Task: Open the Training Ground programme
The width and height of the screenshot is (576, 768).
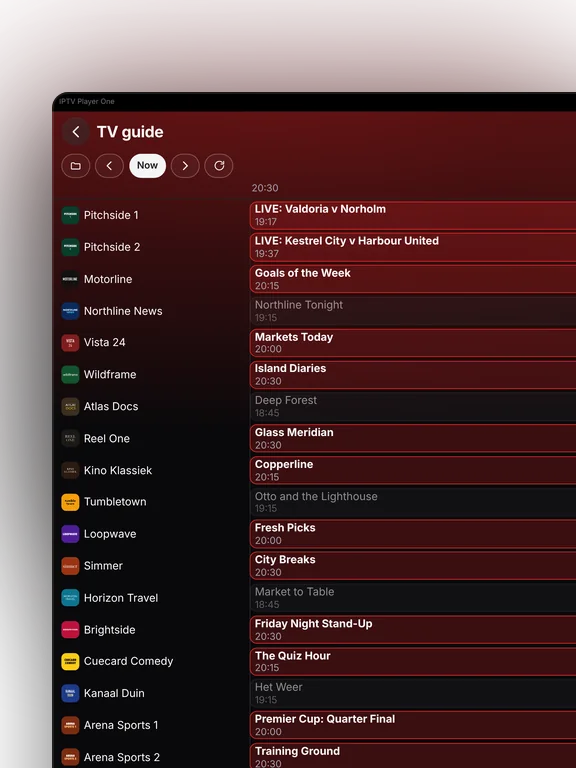Action: coord(413,756)
